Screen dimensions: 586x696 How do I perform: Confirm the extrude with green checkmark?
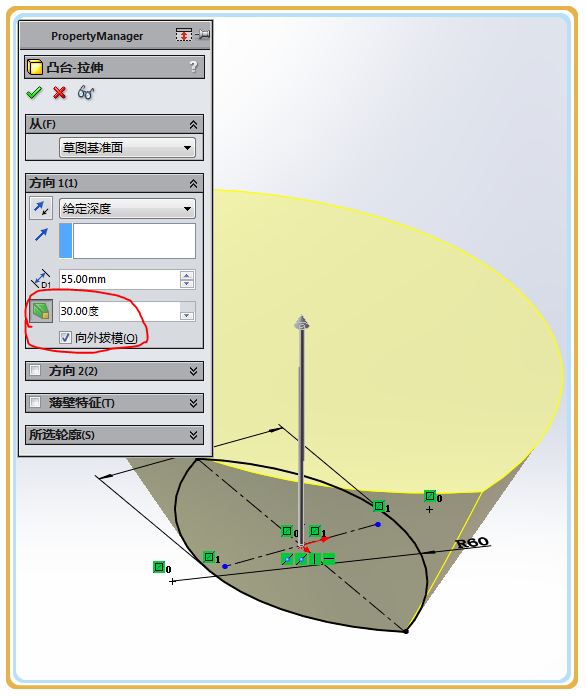pyautogui.click(x=34, y=93)
